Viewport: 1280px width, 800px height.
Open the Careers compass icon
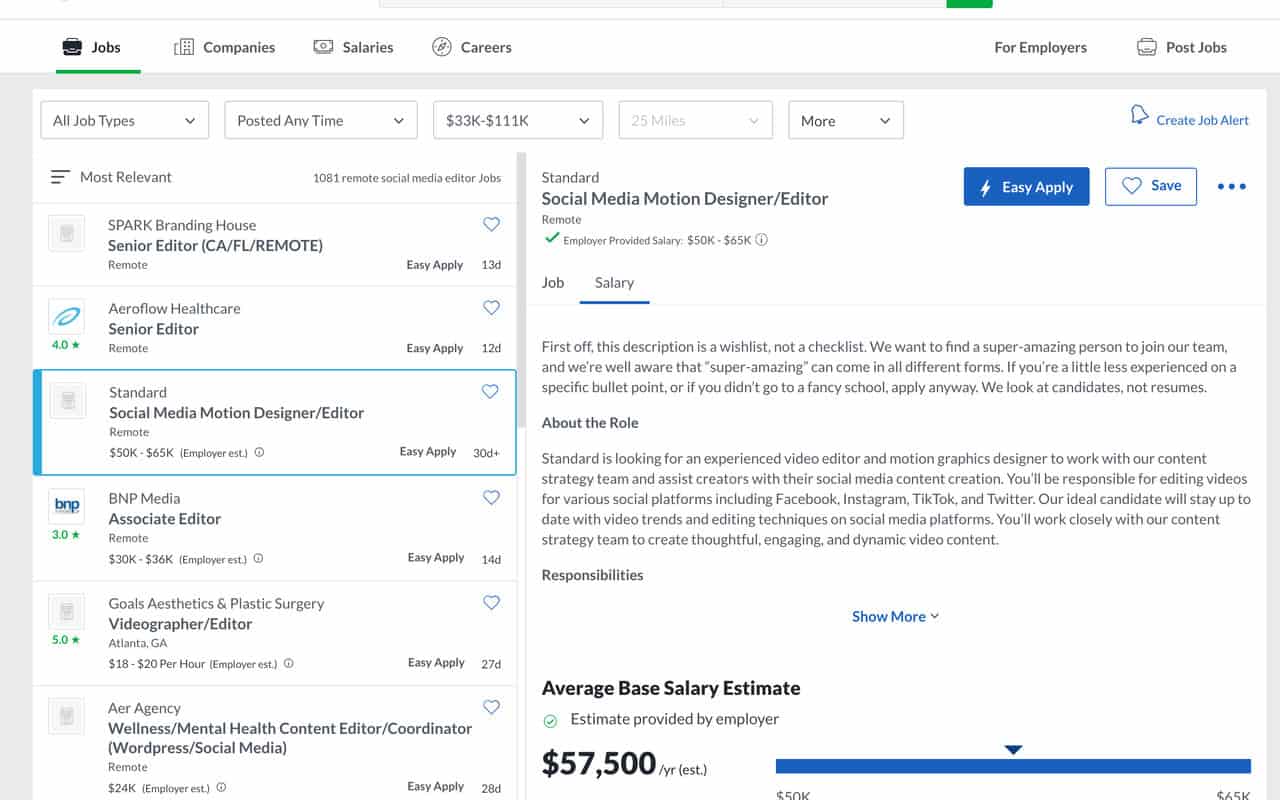point(440,46)
